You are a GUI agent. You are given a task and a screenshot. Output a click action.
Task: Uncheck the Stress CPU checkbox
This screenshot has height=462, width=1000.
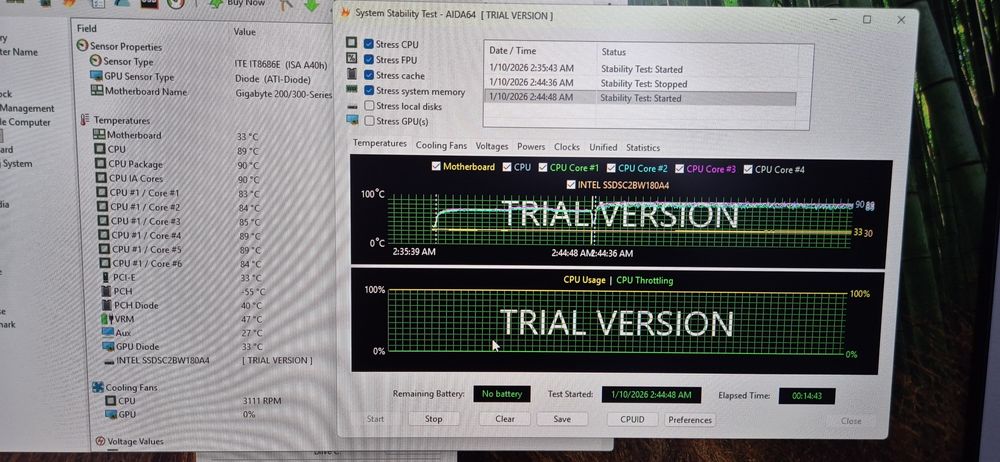[369, 44]
